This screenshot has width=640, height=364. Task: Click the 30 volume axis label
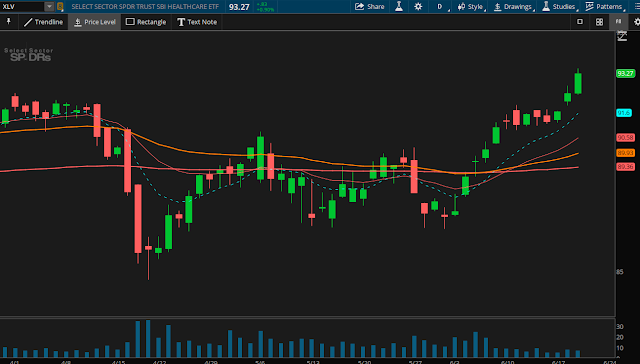tap(620, 326)
